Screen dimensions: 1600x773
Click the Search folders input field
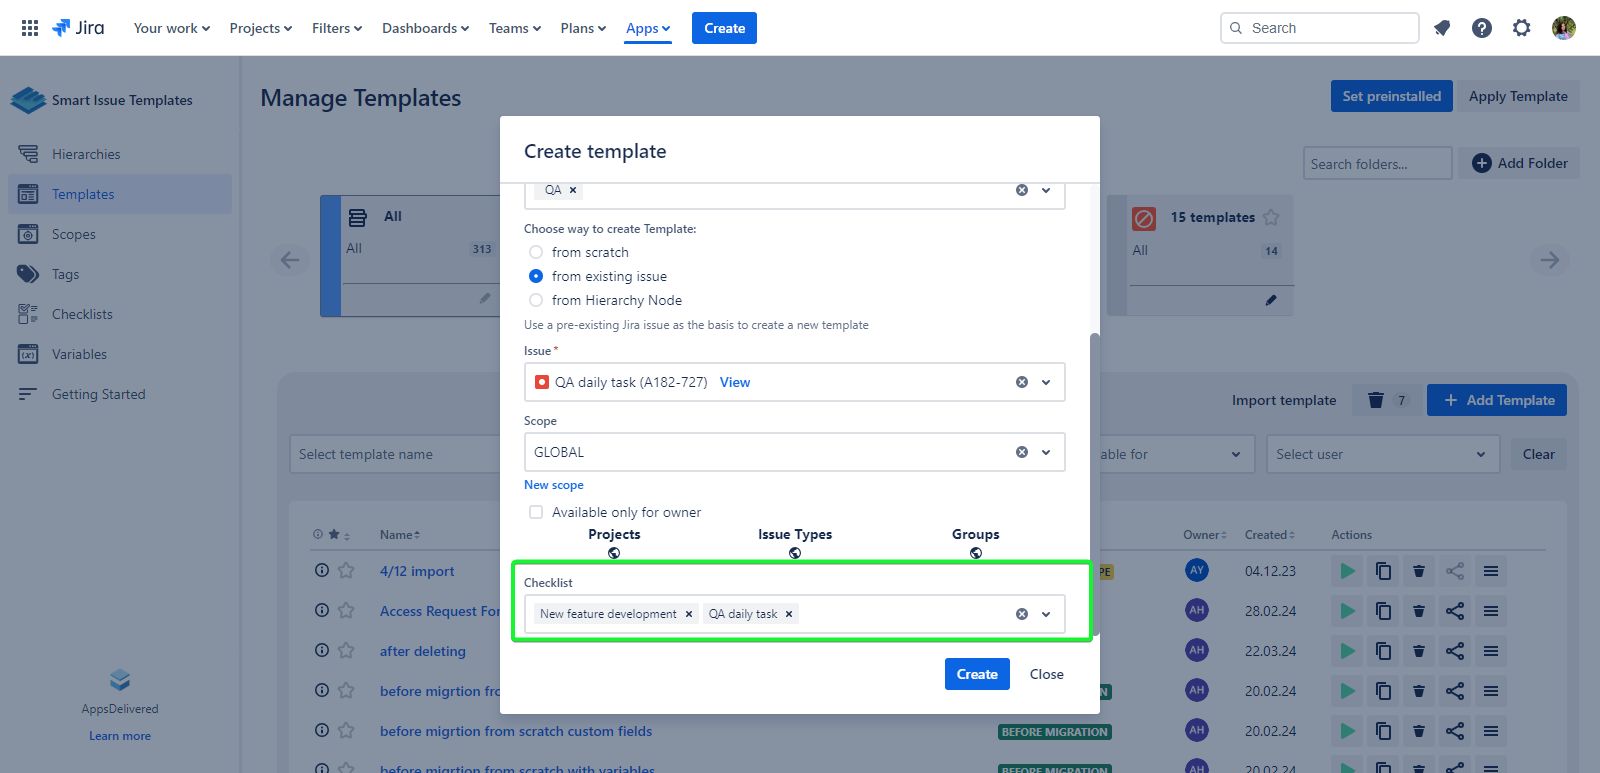coord(1376,164)
